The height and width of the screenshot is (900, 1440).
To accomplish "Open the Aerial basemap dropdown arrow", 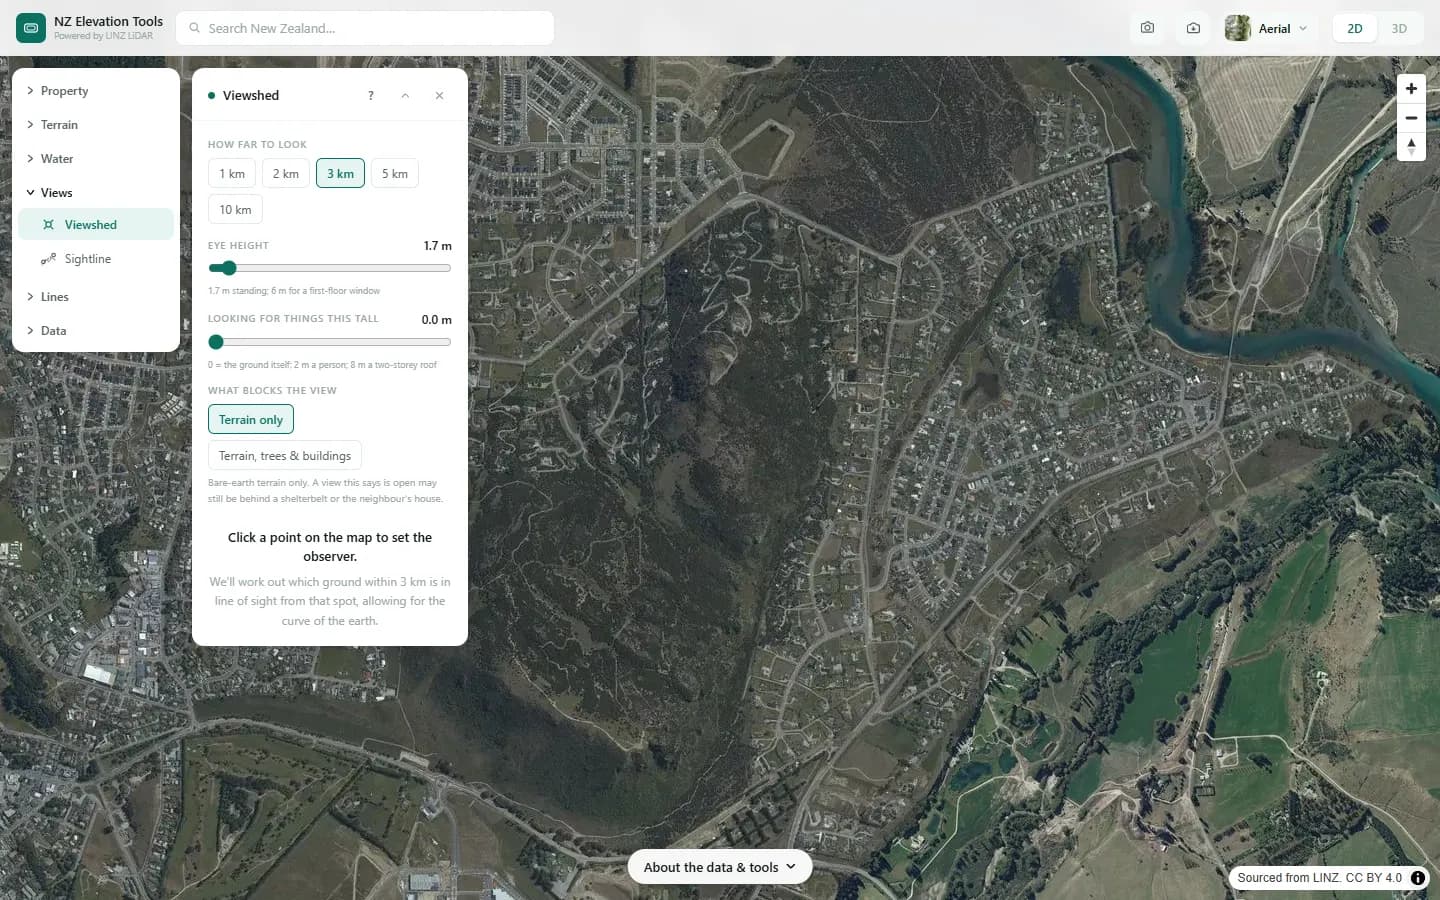I will 1303,28.
